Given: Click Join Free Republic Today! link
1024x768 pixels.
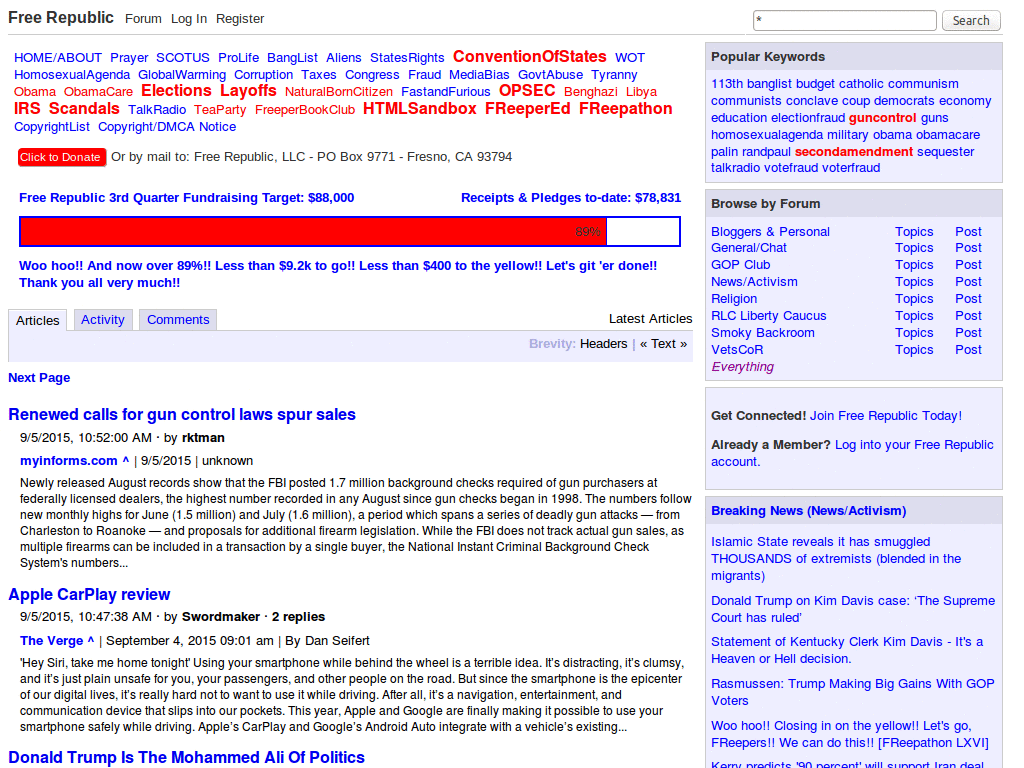Looking at the screenshot, I should pos(886,416).
